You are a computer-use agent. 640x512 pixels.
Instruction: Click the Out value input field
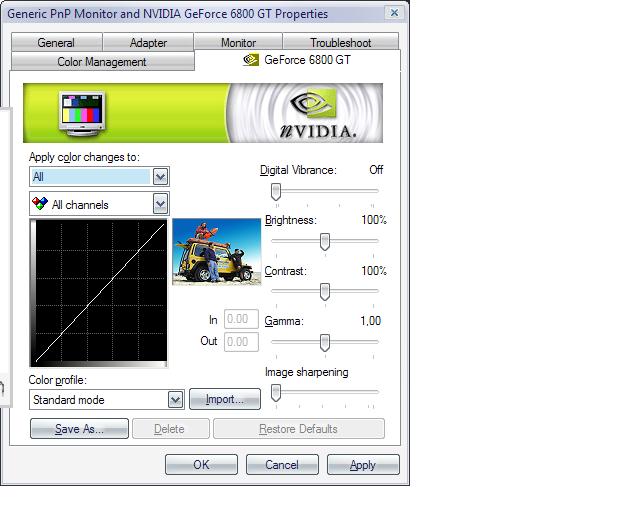(x=241, y=341)
